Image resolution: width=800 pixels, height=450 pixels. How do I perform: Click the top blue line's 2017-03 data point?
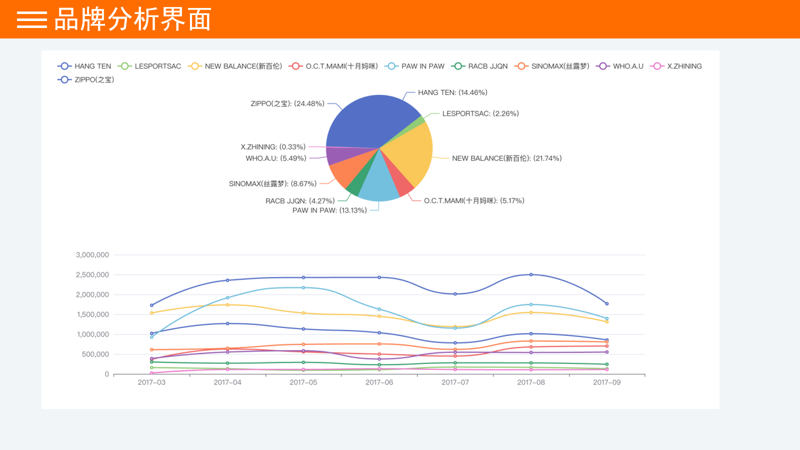pos(152,305)
